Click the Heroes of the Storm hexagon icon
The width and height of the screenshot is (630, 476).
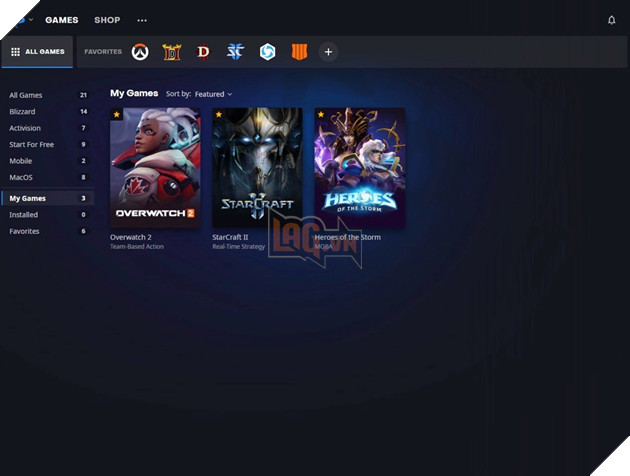pyautogui.click(x=267, y=52)
